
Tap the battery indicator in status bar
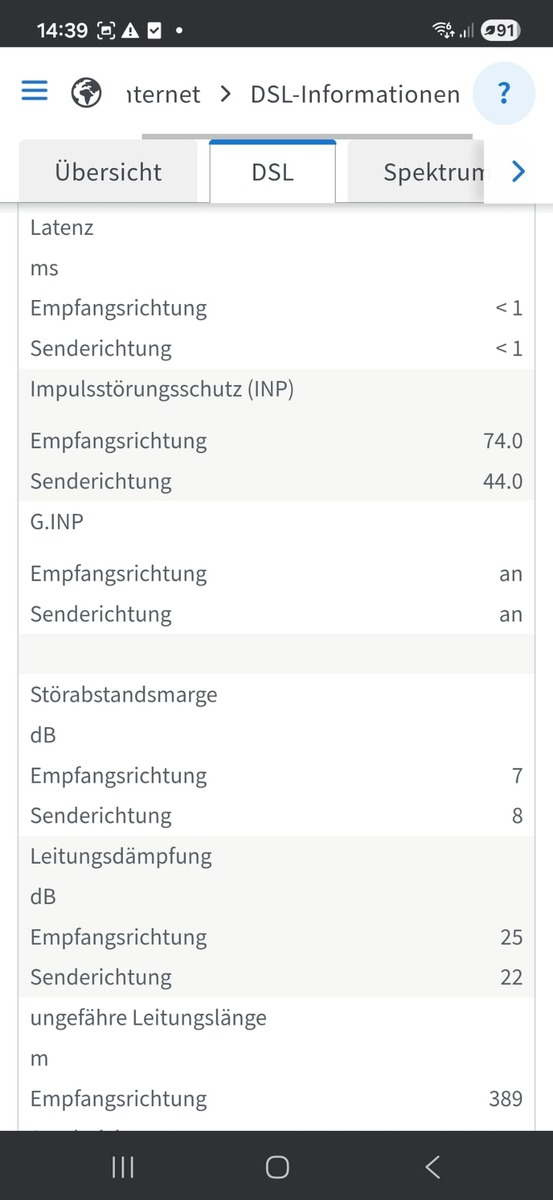click(499, 30)
